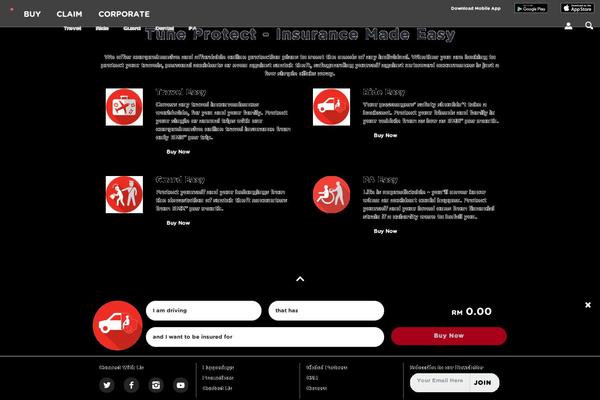Open the user account icon
The width and height of the screenshot is (600, 400).
point(568,26)
